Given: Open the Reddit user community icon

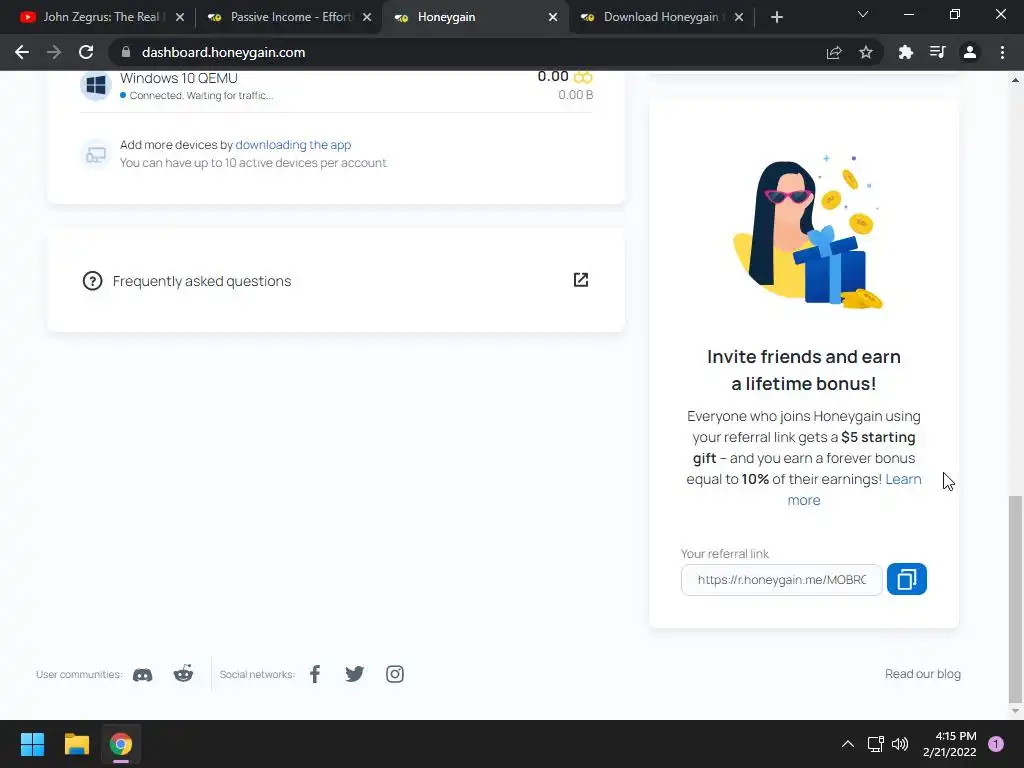Looking at the screenshot, I should pyautogui.click(x=184, y=674).
